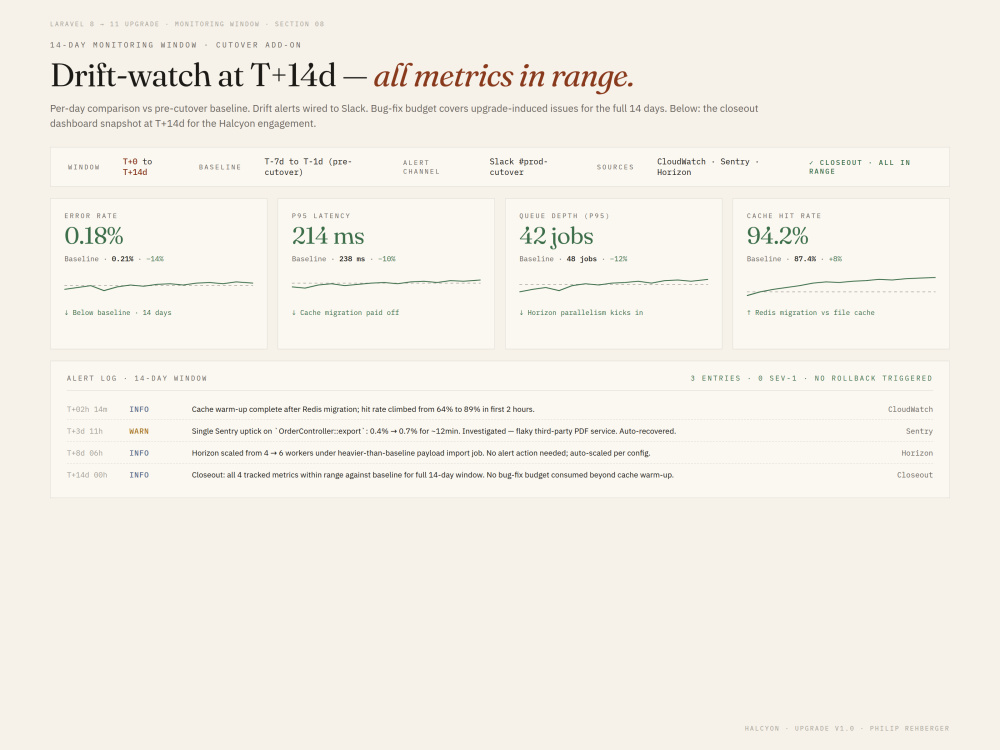Click the 'Below baseline · 14 days' note
The height and width of the screenshot is (750, 1000).
click(x=118, y=312)
